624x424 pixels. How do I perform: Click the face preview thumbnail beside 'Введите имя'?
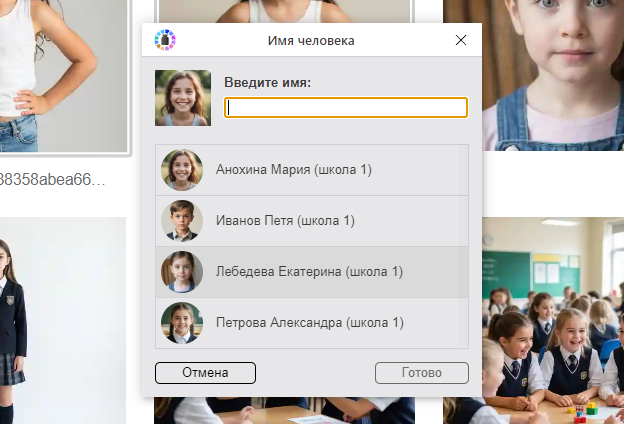pyautogui.click(x=183, y=98)
